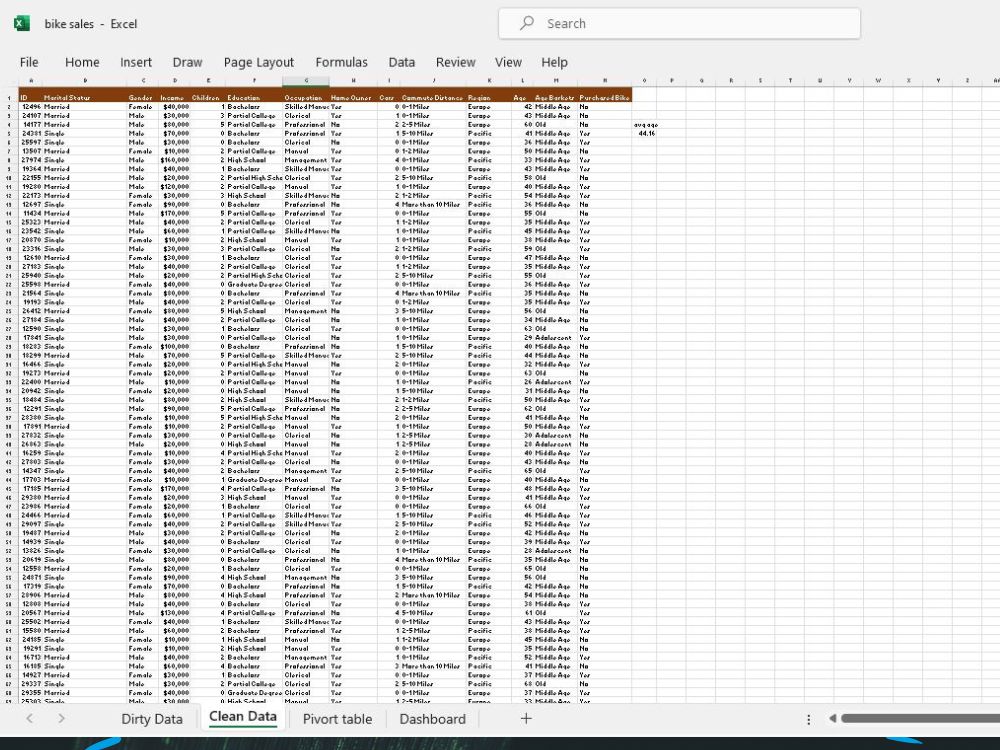Click the previous sheet navigation arrow
The image size is (1000, 750).
pos(29,719)
